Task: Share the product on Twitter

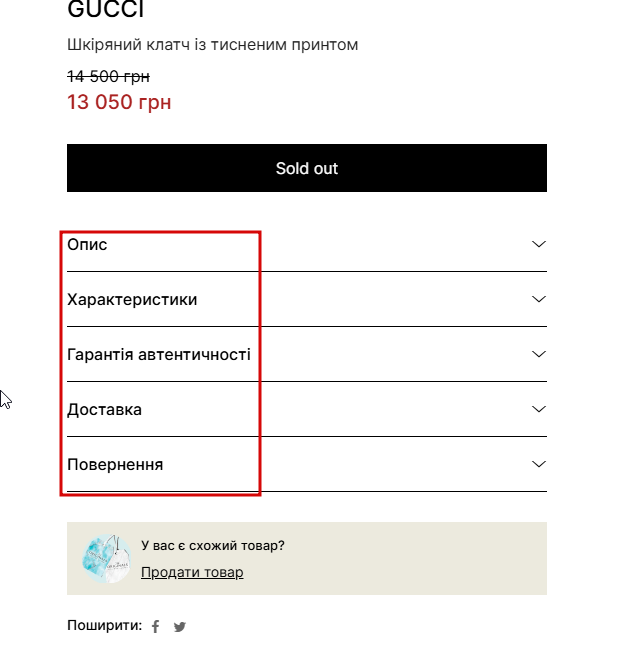Action: tap(180, 627)
